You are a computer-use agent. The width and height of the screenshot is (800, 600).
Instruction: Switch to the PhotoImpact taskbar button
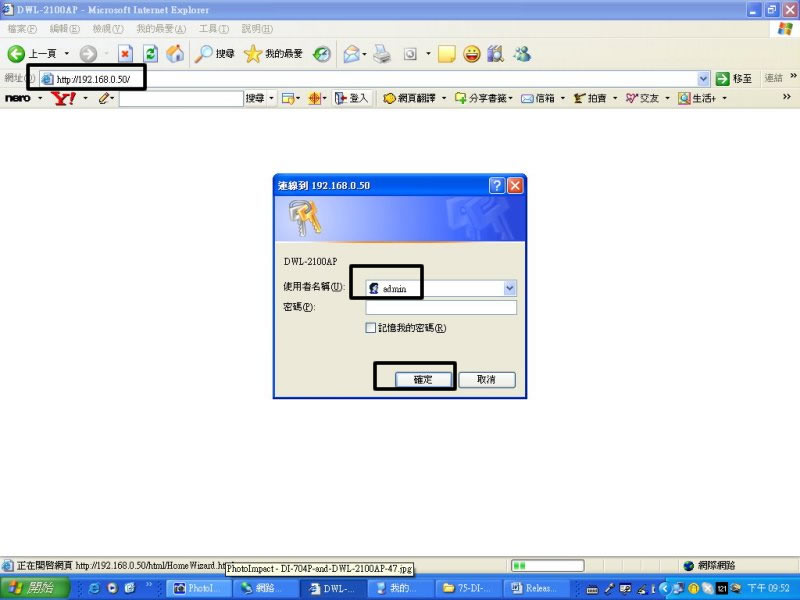(x=199, y=588)
